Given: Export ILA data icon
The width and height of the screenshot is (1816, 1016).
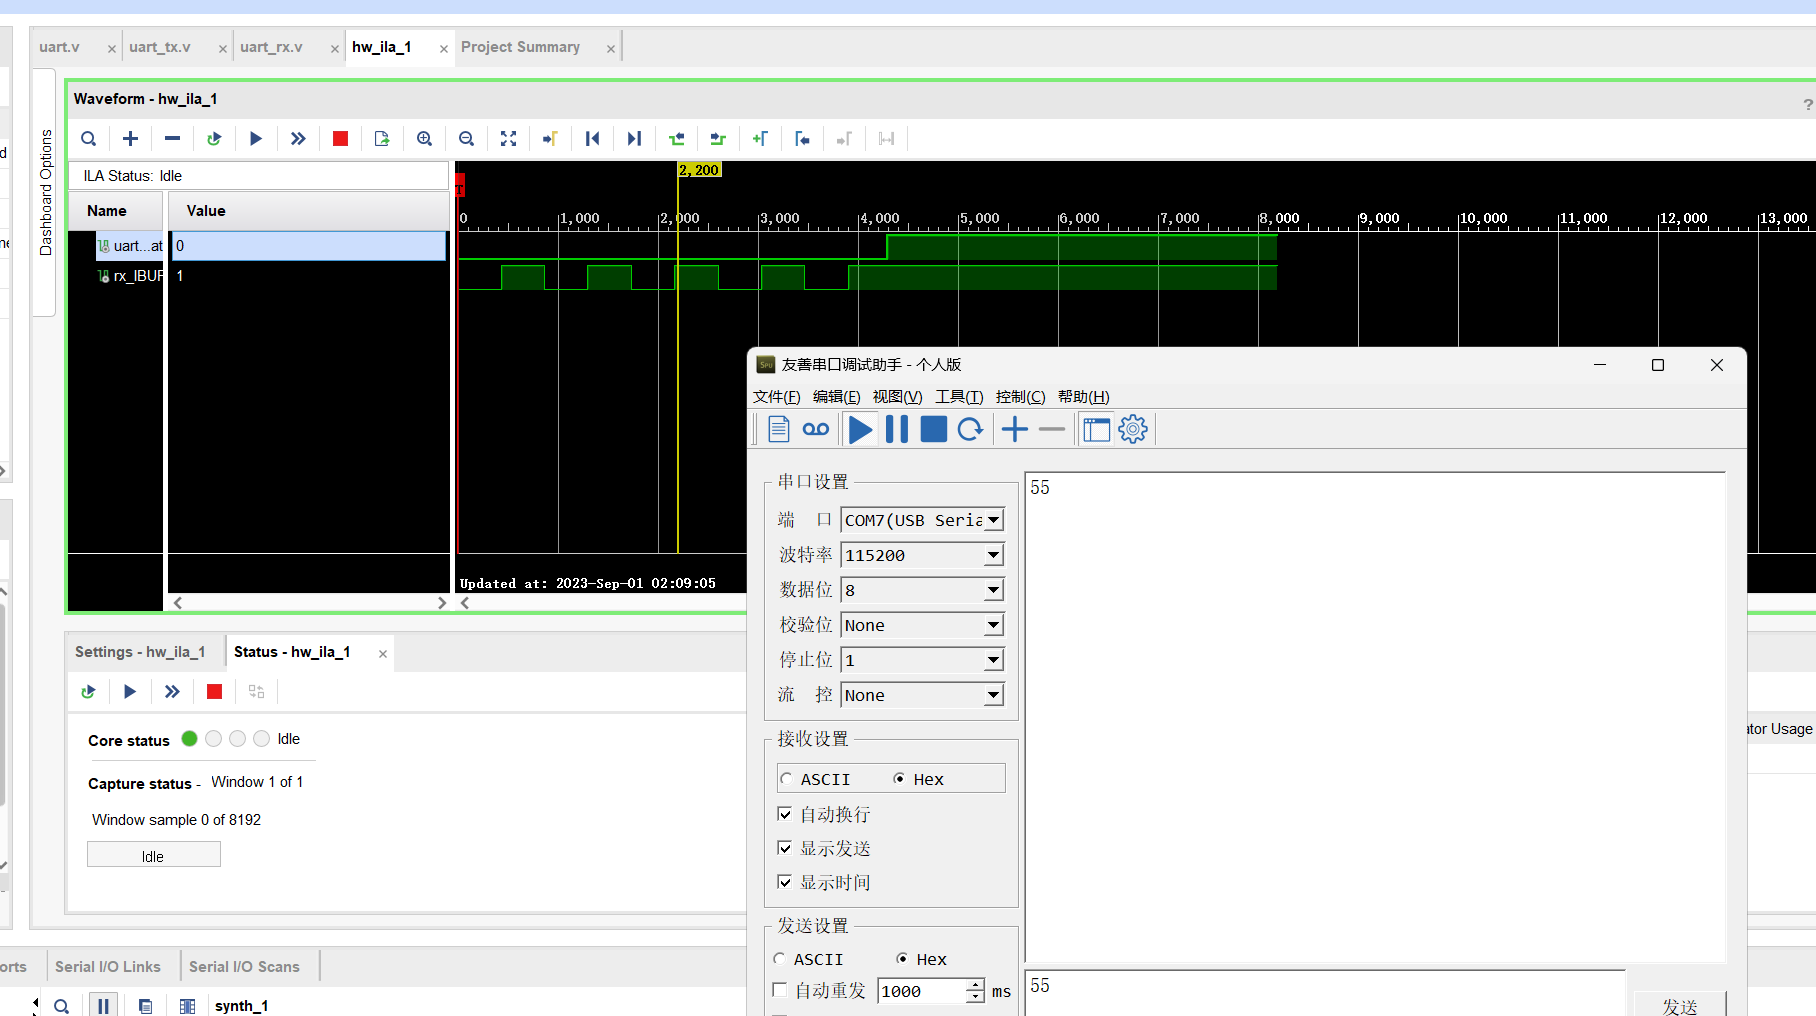Looking at the screenshot, I should [x=382, y=139].
